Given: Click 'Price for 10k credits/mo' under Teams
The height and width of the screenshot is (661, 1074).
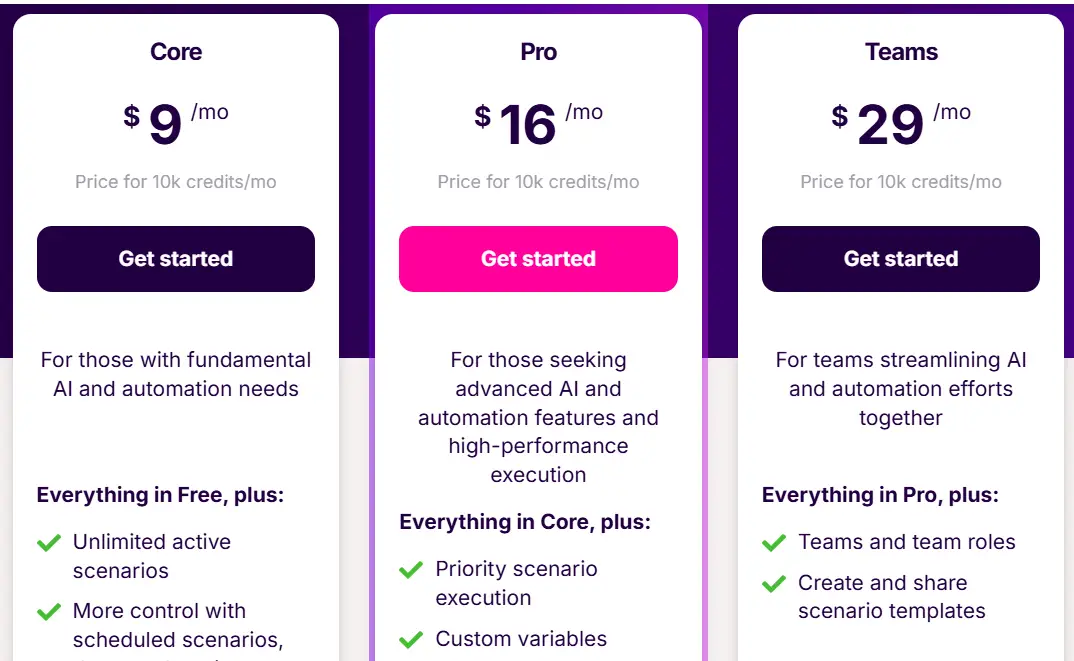Looking at the screenshot, I should [x=901, y=182].
